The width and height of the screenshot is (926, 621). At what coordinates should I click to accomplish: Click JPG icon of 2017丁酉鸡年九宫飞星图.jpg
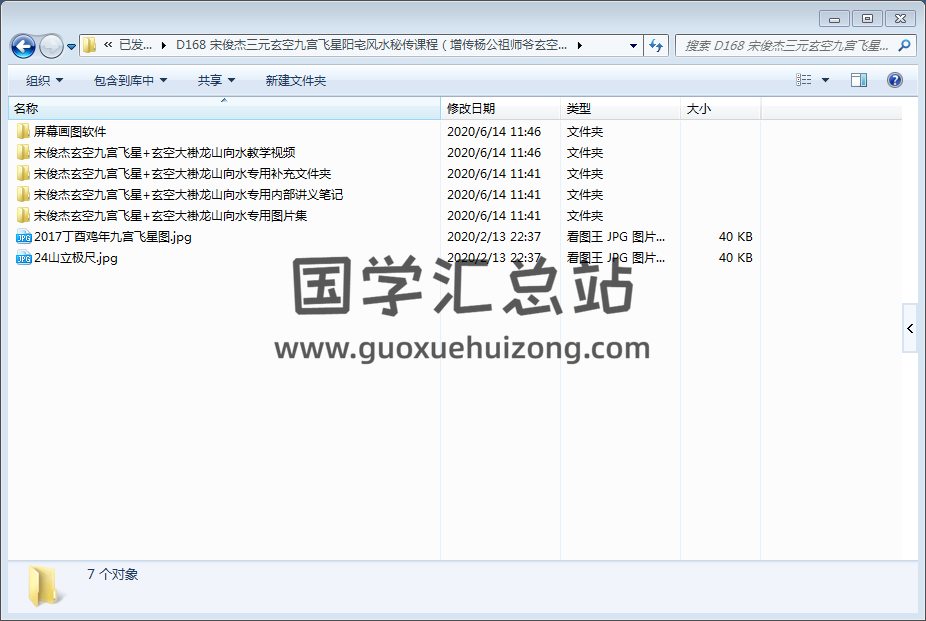24,237
